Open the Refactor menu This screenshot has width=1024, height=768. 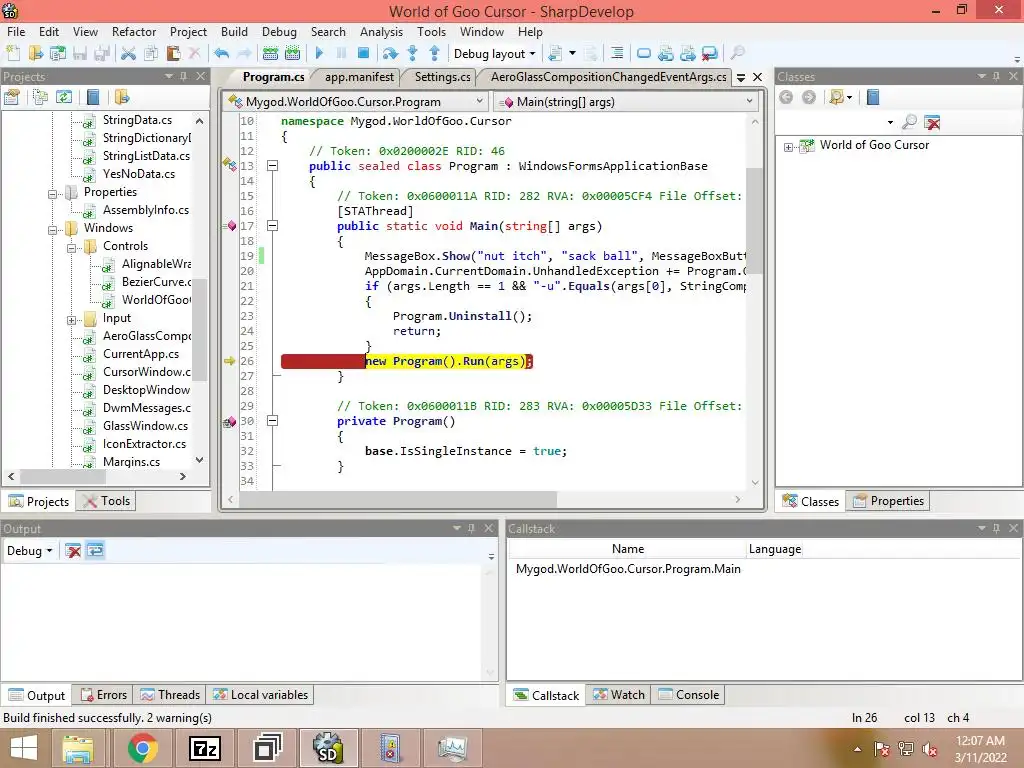[134, 31]
